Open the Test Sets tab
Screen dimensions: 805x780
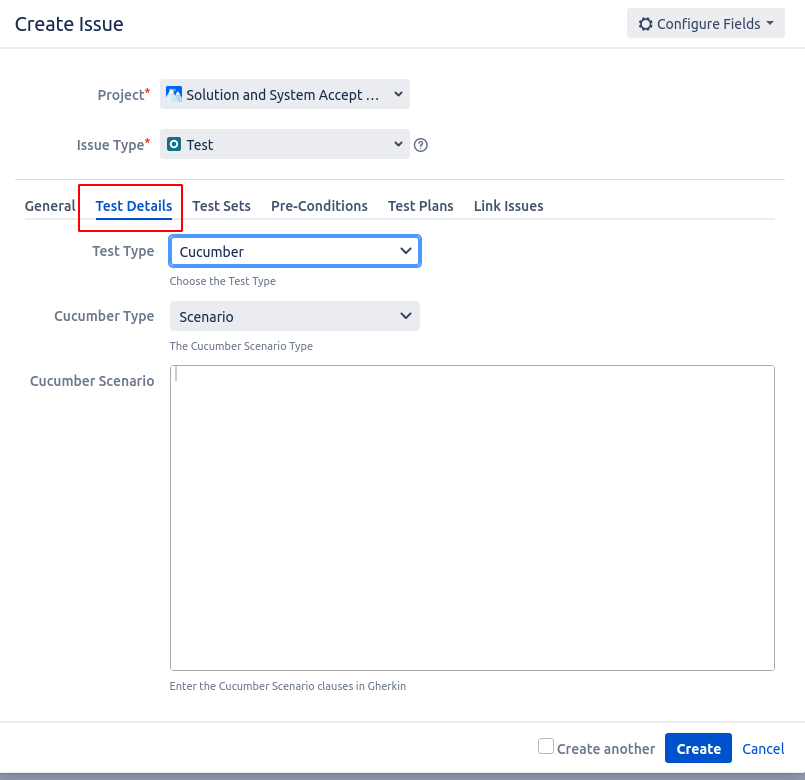point(221,206)
